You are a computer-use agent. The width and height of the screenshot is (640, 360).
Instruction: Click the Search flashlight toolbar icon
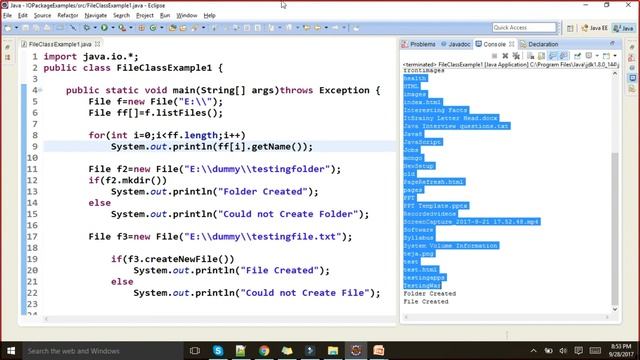pos(195,28)
